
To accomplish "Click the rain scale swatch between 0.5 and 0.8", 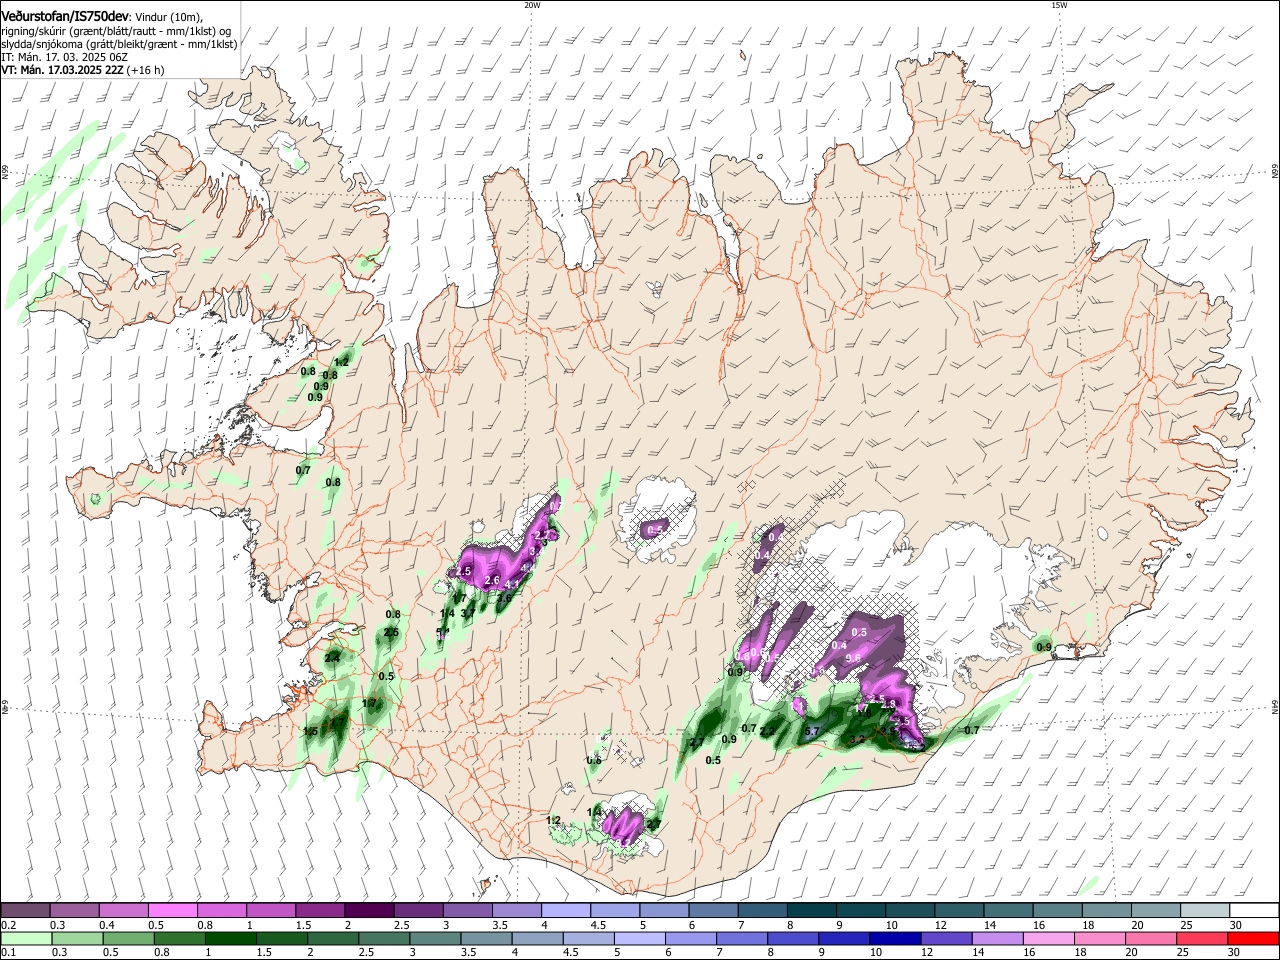I will pos(129,938).
